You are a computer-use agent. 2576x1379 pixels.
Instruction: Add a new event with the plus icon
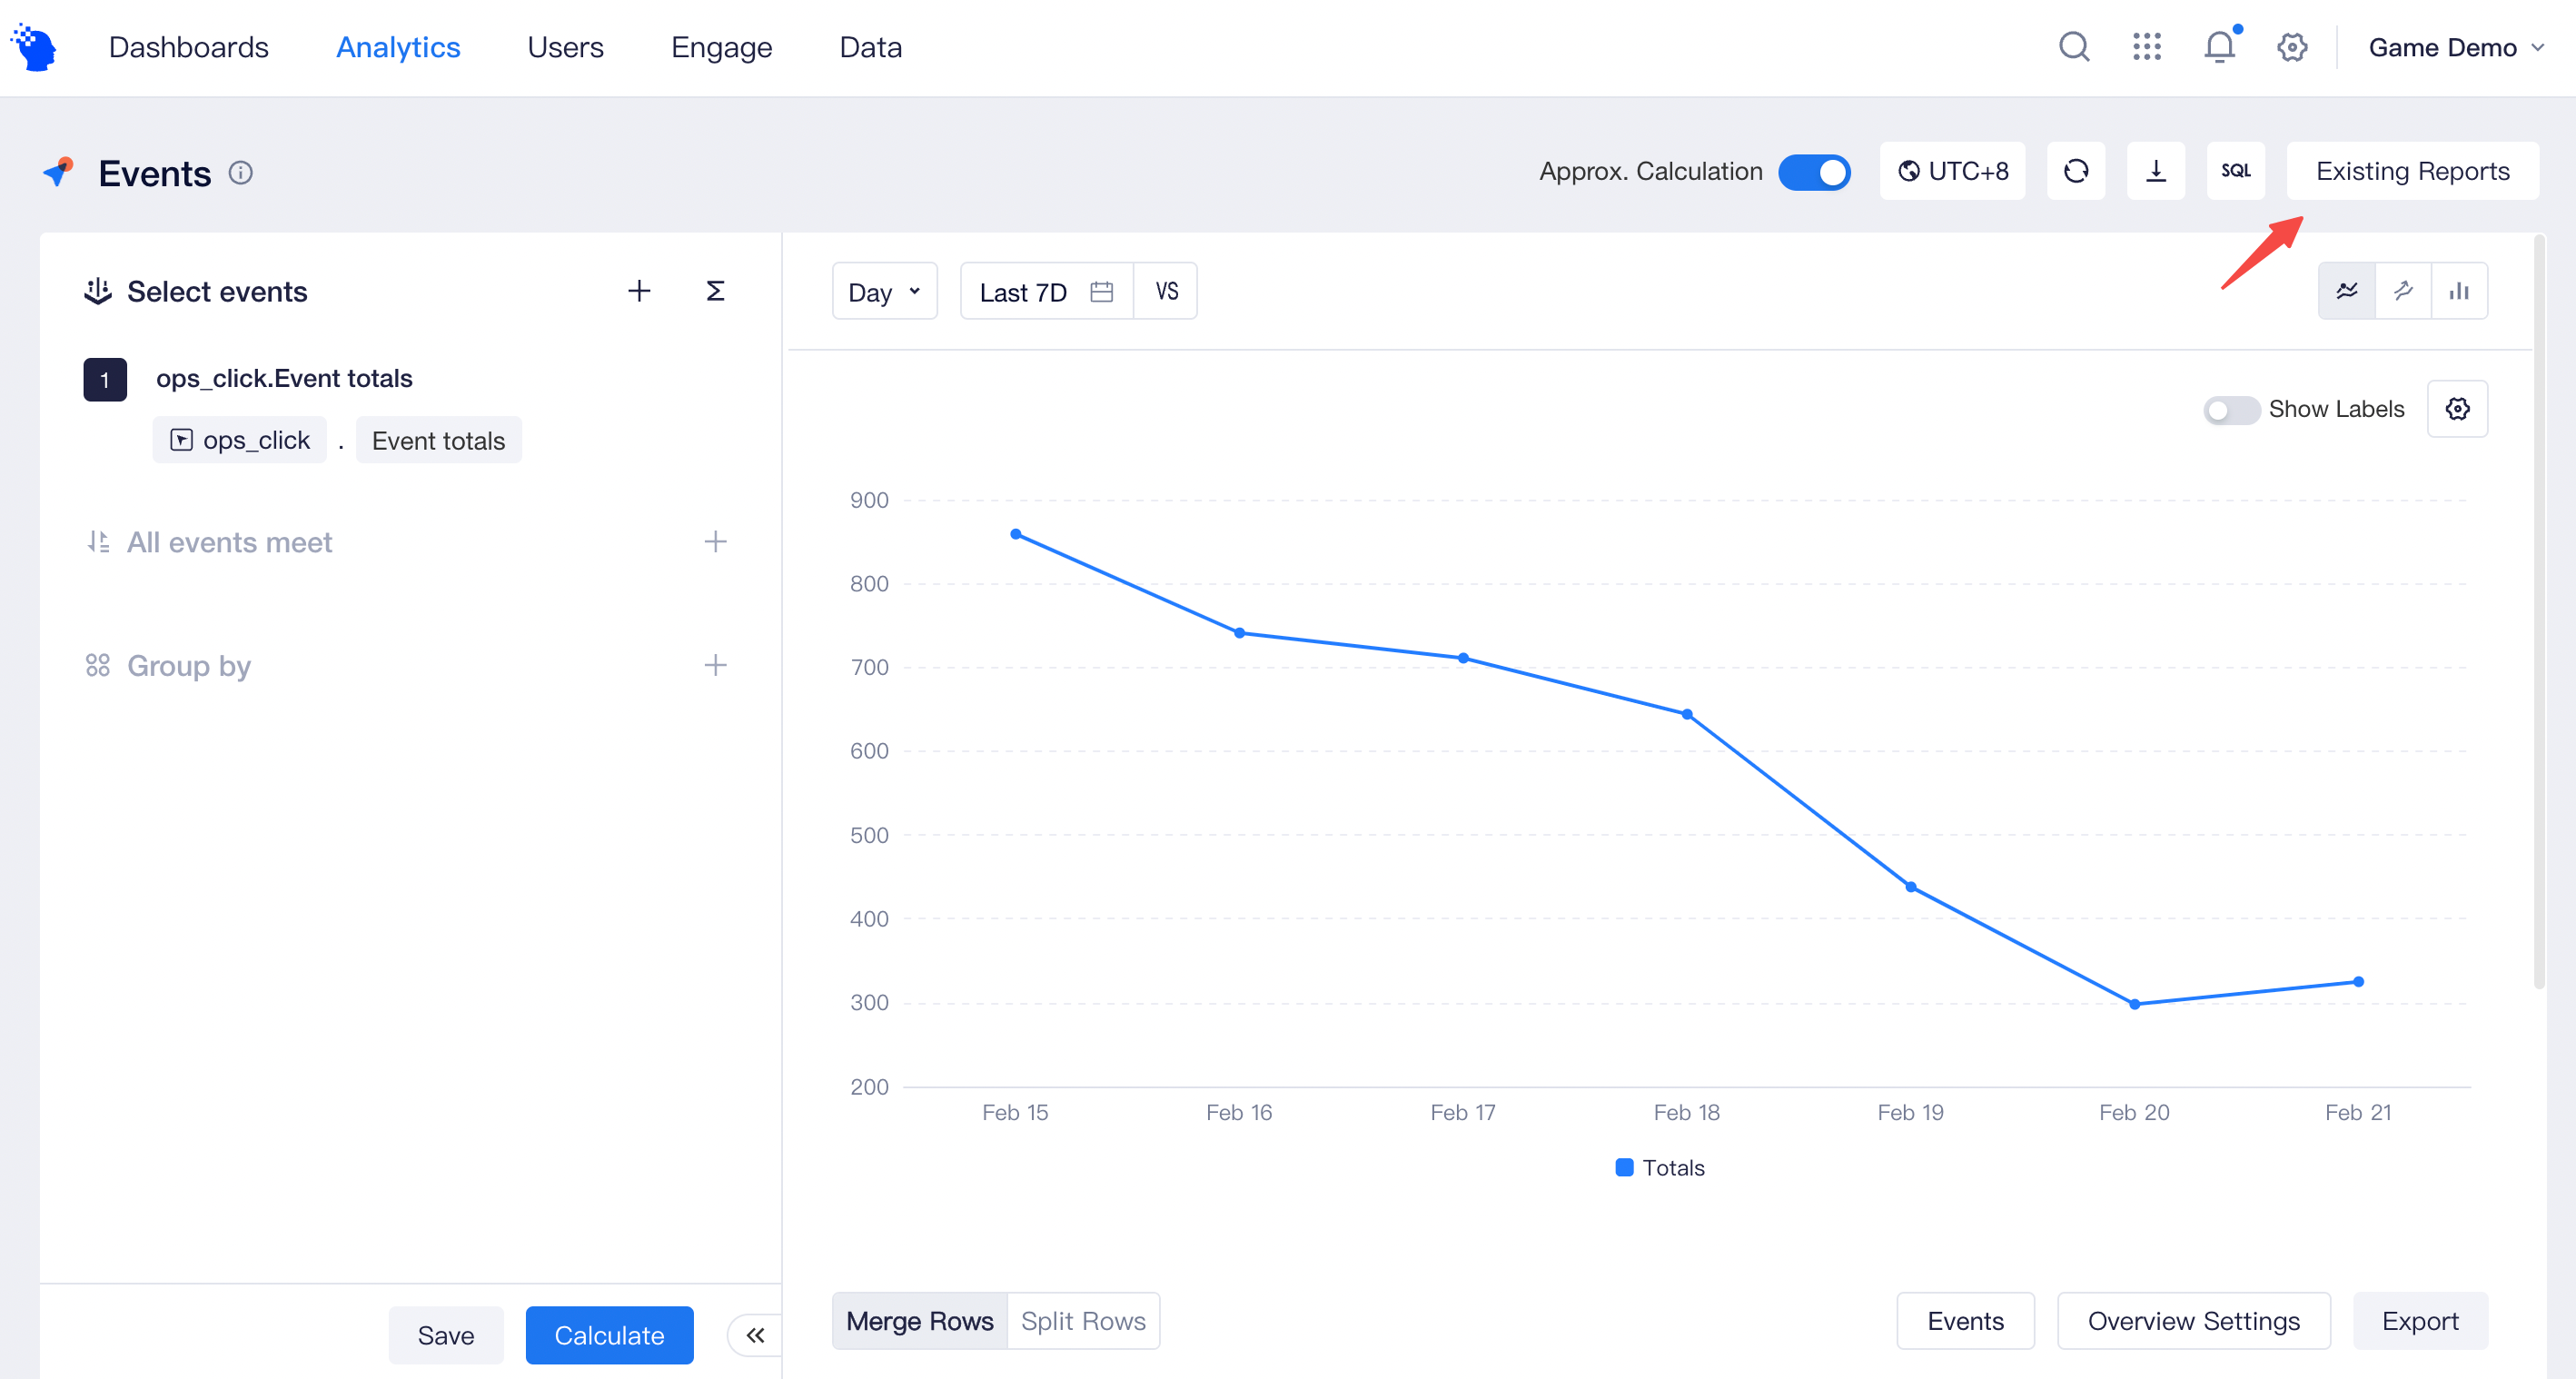[639, 290]
